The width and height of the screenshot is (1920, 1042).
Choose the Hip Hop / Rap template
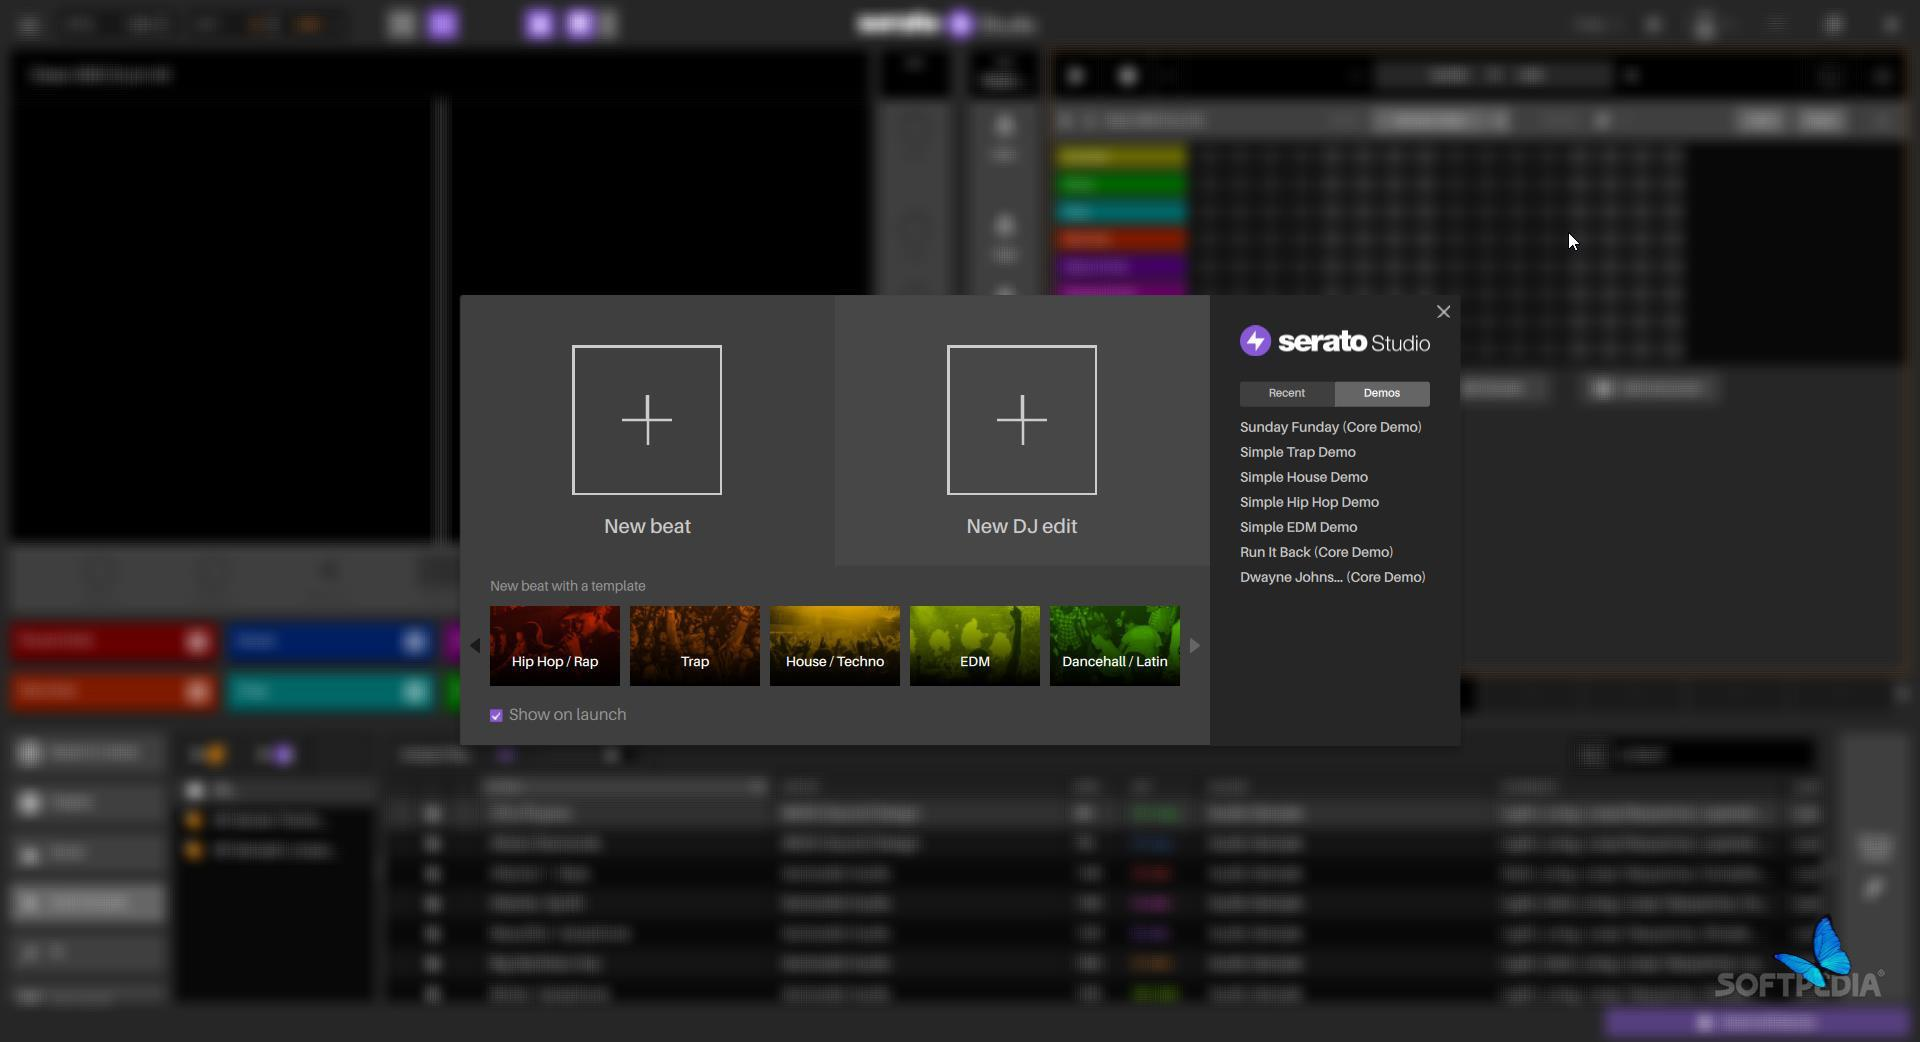pos(554,646)
